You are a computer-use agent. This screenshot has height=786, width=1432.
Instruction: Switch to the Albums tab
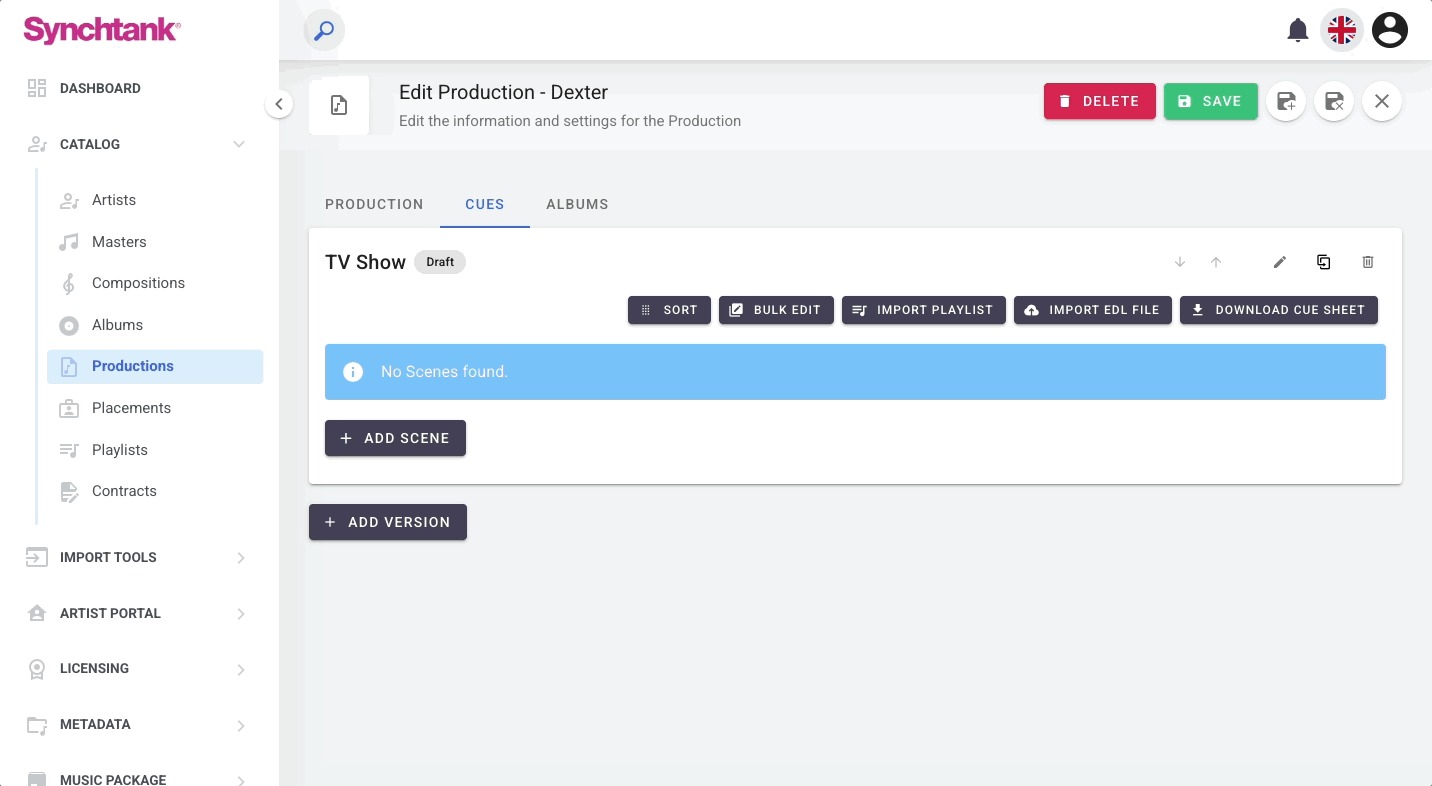pyautogui.click(x=577, y=204)
